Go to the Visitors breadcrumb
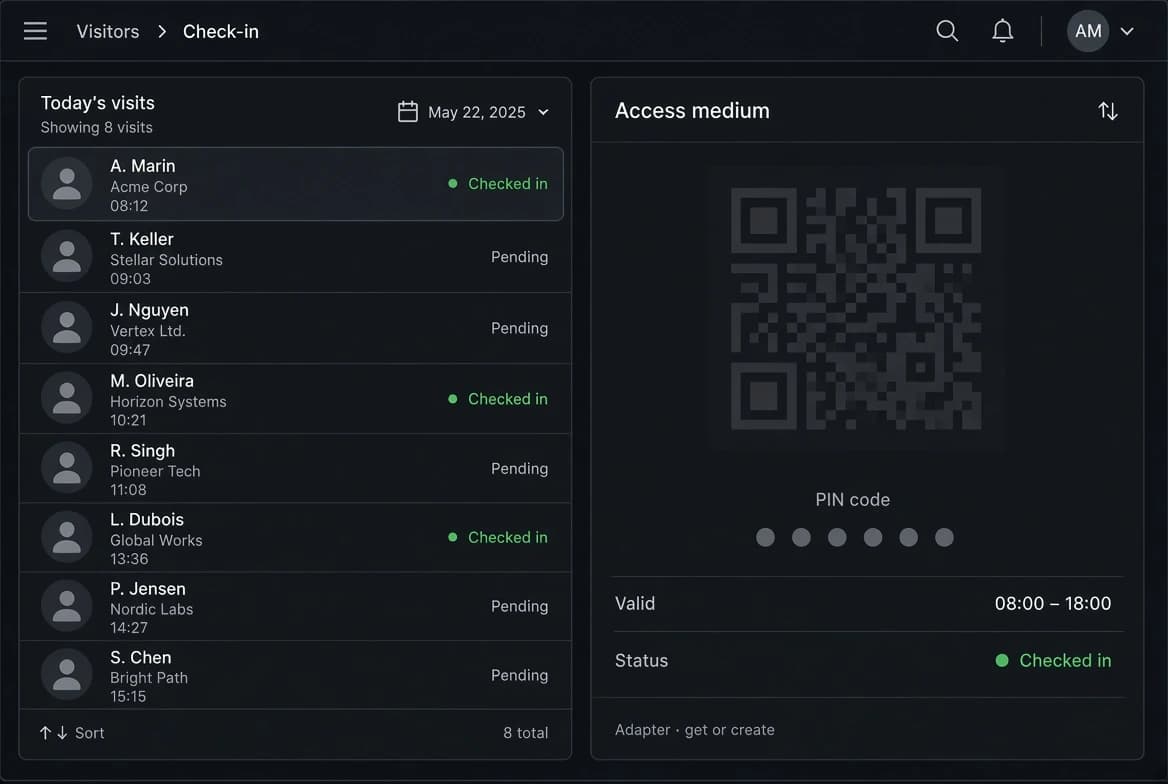 [108, 31]
